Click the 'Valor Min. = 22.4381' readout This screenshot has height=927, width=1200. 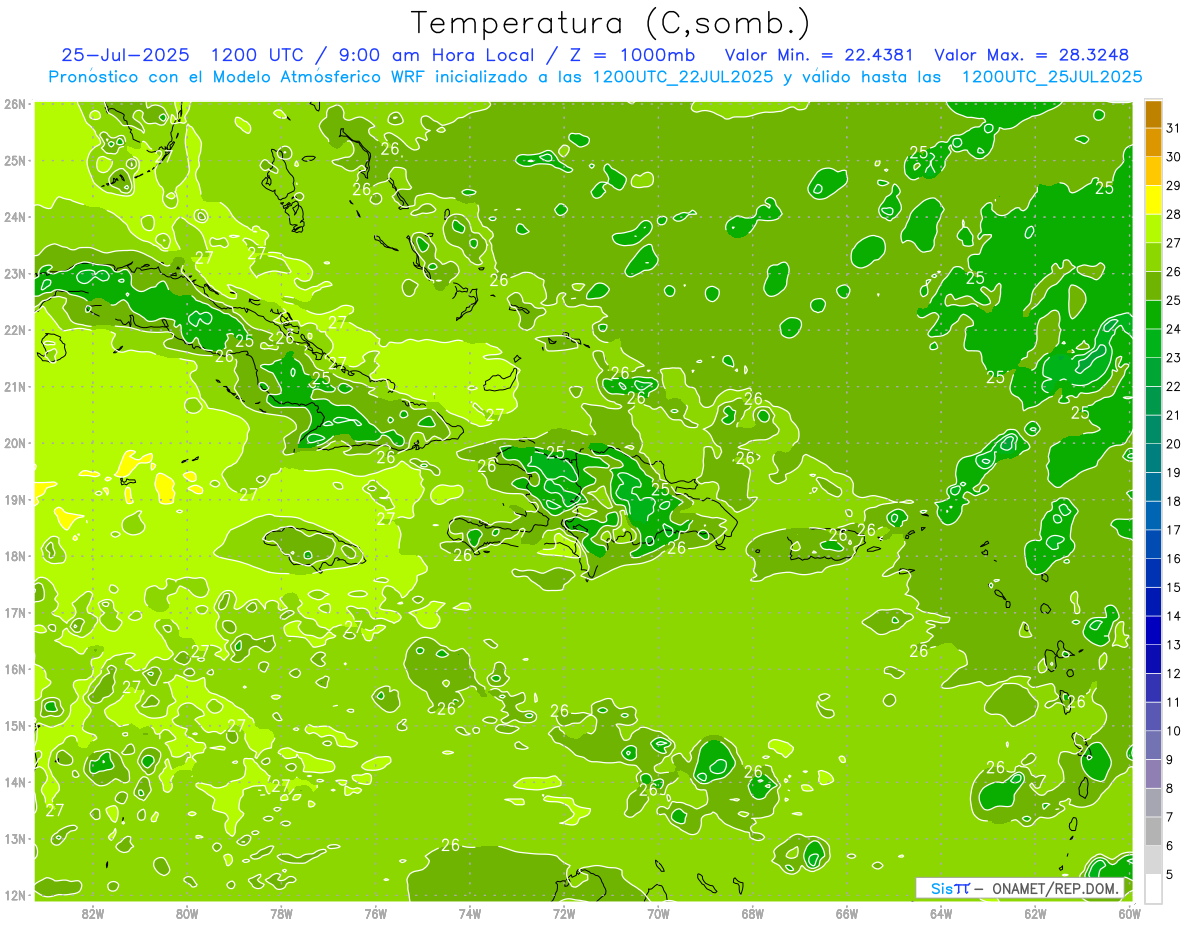(x=820, y=55)
